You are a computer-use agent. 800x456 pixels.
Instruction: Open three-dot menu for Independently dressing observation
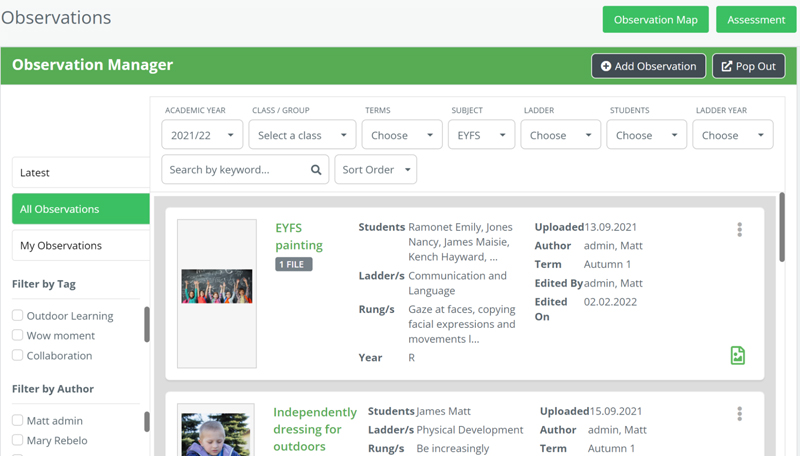coord(739,414)
